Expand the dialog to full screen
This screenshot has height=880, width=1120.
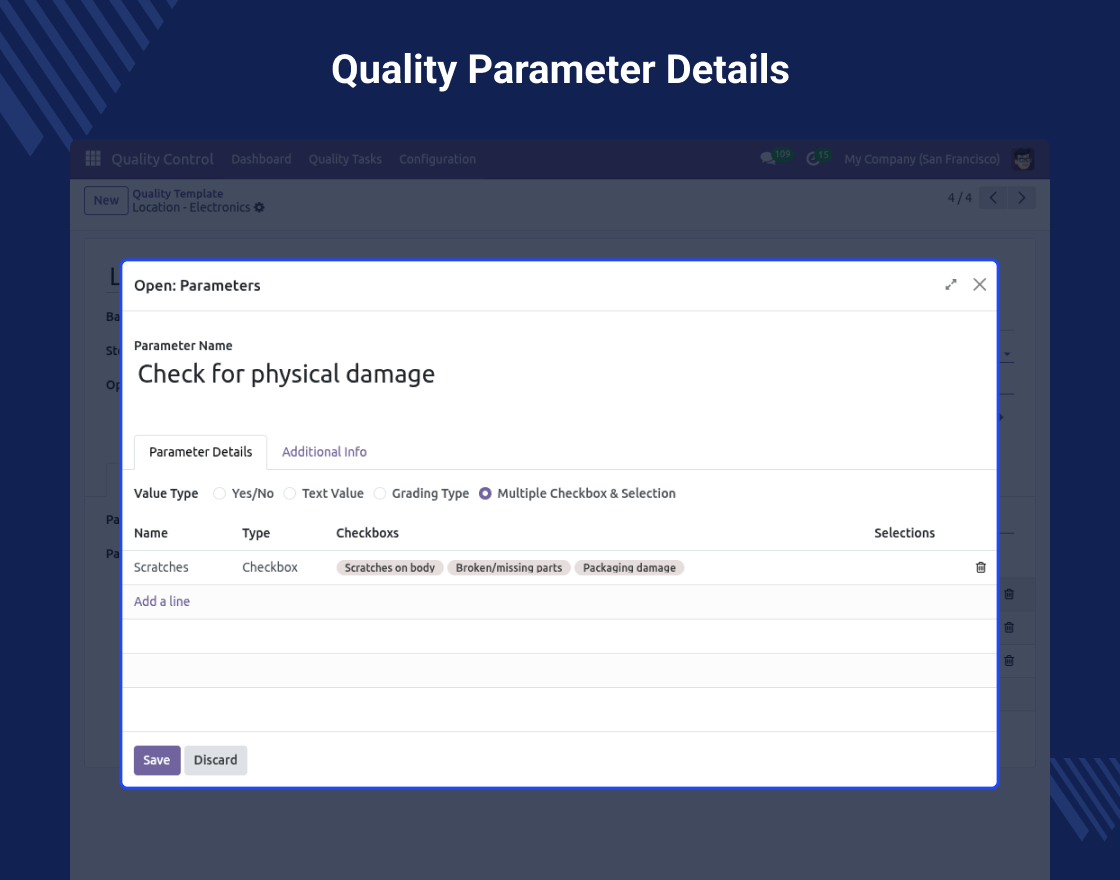pos(951,285)
